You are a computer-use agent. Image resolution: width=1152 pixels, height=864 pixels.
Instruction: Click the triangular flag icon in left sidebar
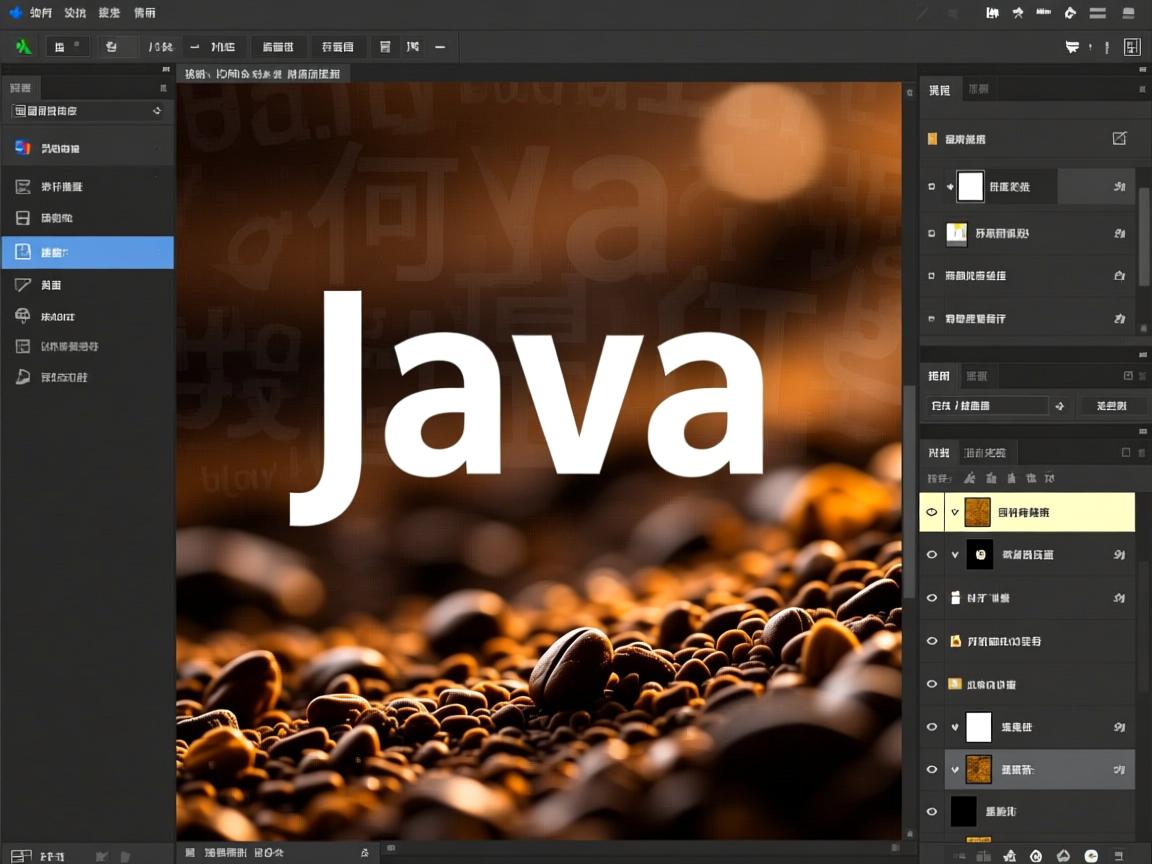tap(22, 285)
